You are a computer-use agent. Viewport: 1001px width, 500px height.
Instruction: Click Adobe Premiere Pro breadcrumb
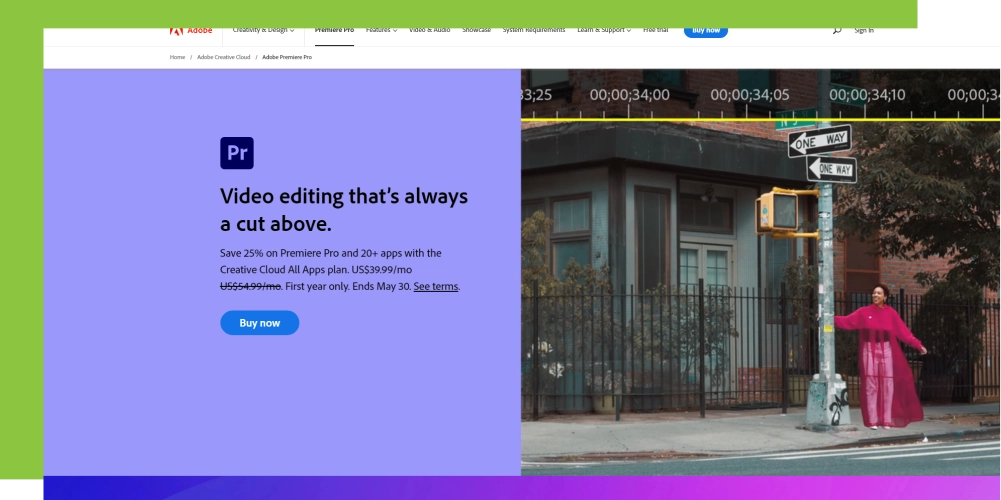[x=287, y=57]
